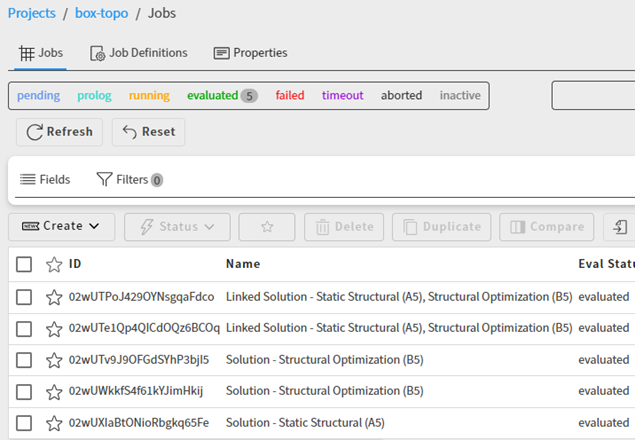This screenshot has width=635, height=440.
Task: Click the star icon in header row
Action: coord(54,265)
